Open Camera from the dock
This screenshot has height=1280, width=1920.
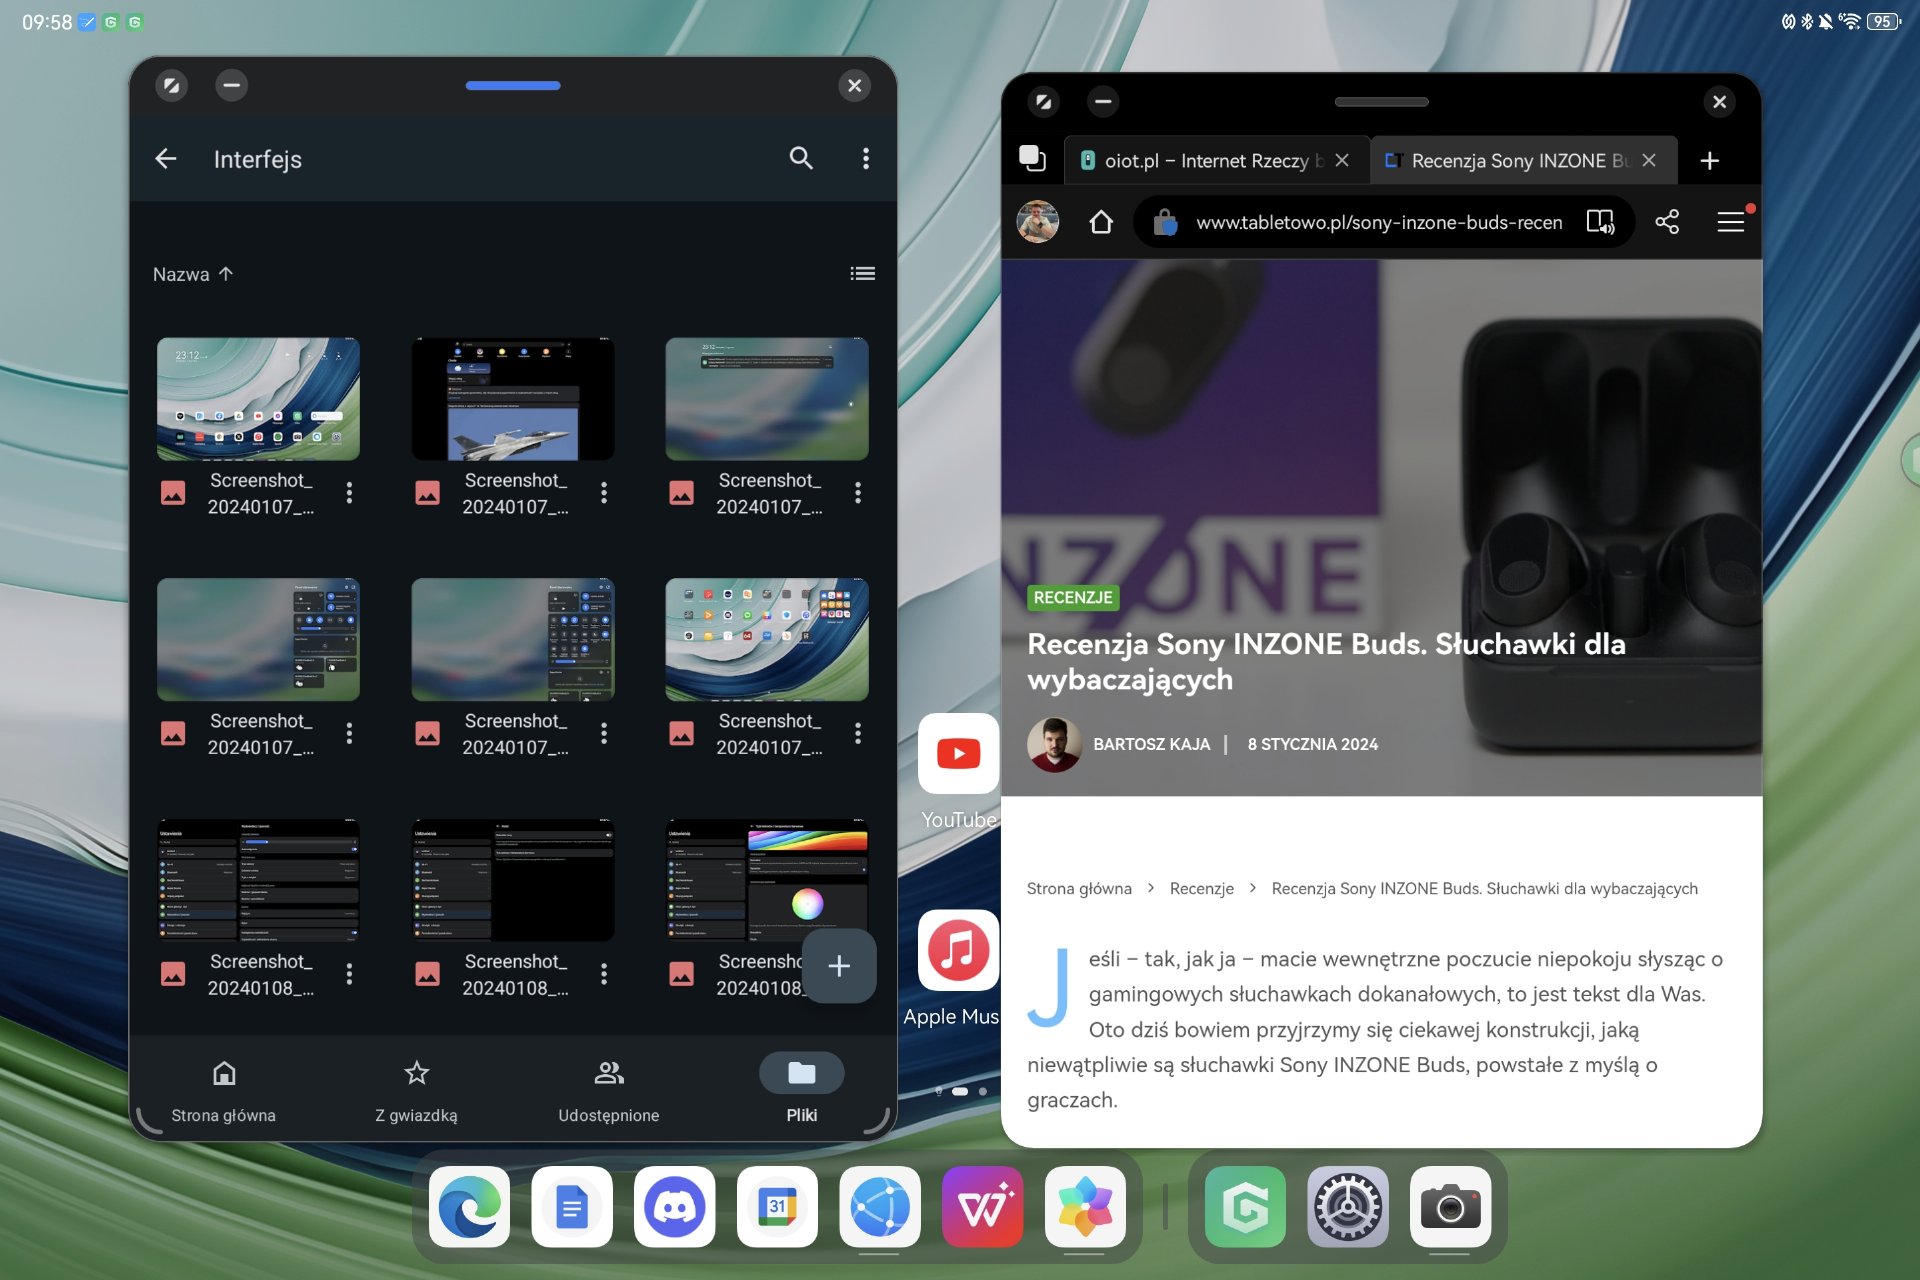pyautogui.click(x=1450, y=1207)
